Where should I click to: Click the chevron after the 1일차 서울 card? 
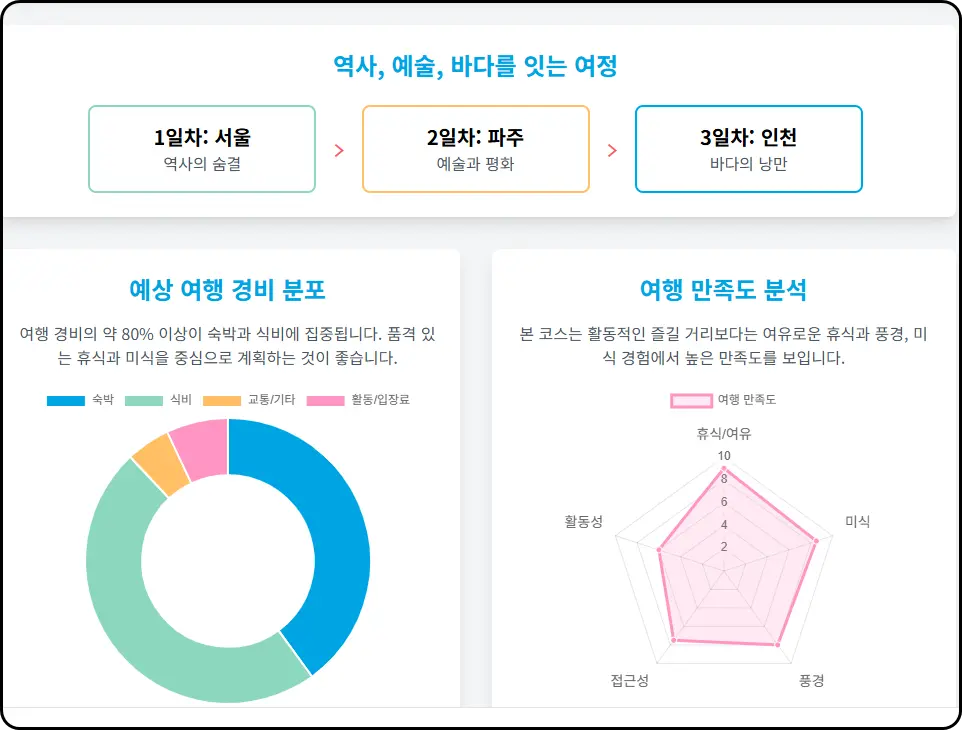coord(340,149)
